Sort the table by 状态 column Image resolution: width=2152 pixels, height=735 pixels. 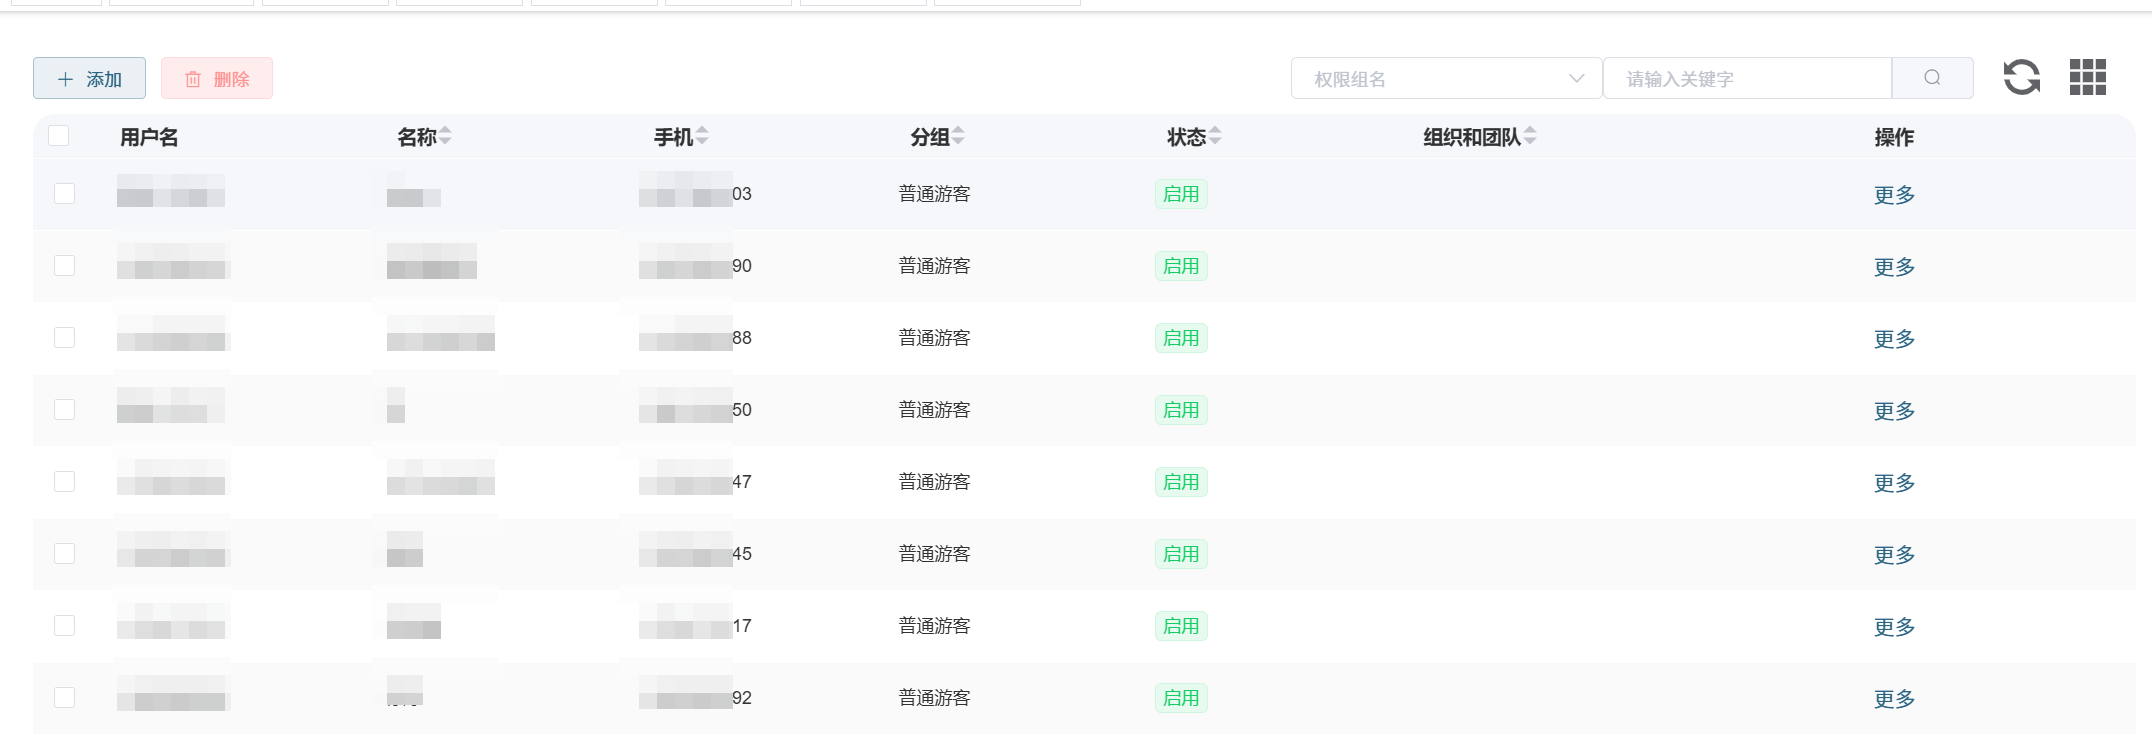(1215, 136)
